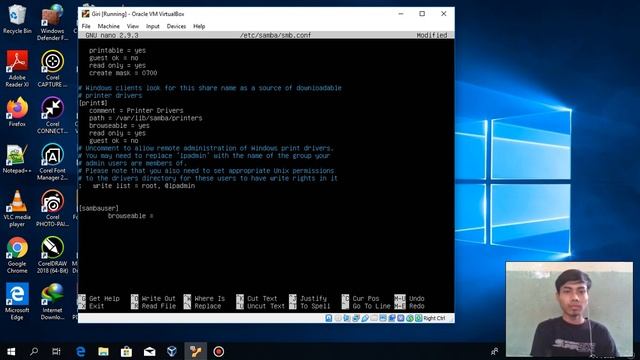Viewport: 640px width, 360px height.
Task: Select the Recycle Bin desktop icon
Action: point(17,19)
